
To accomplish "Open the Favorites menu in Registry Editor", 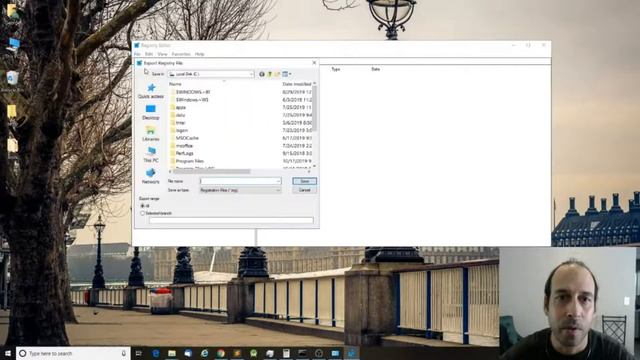I will 181,54.
